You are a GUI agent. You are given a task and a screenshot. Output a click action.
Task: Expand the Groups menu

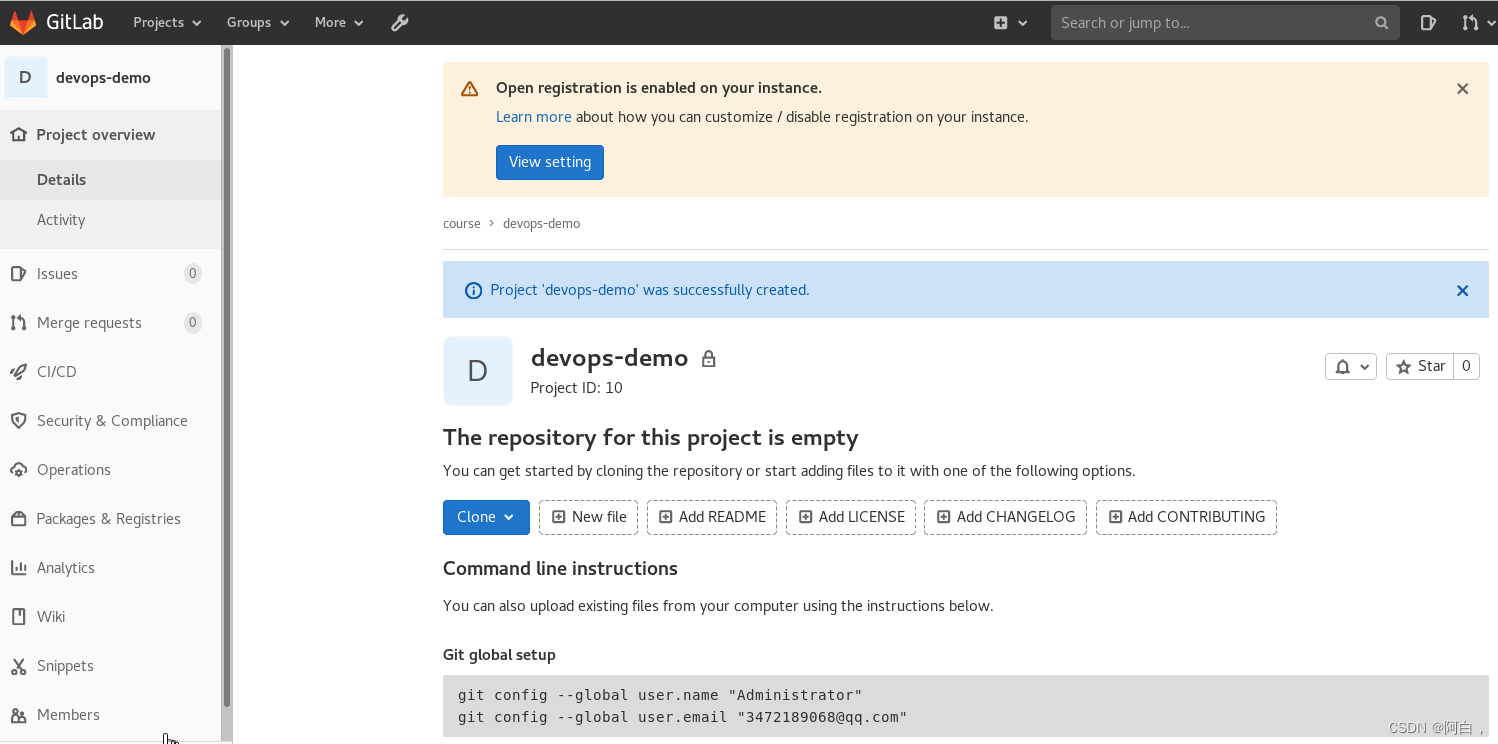coord(258,22)
